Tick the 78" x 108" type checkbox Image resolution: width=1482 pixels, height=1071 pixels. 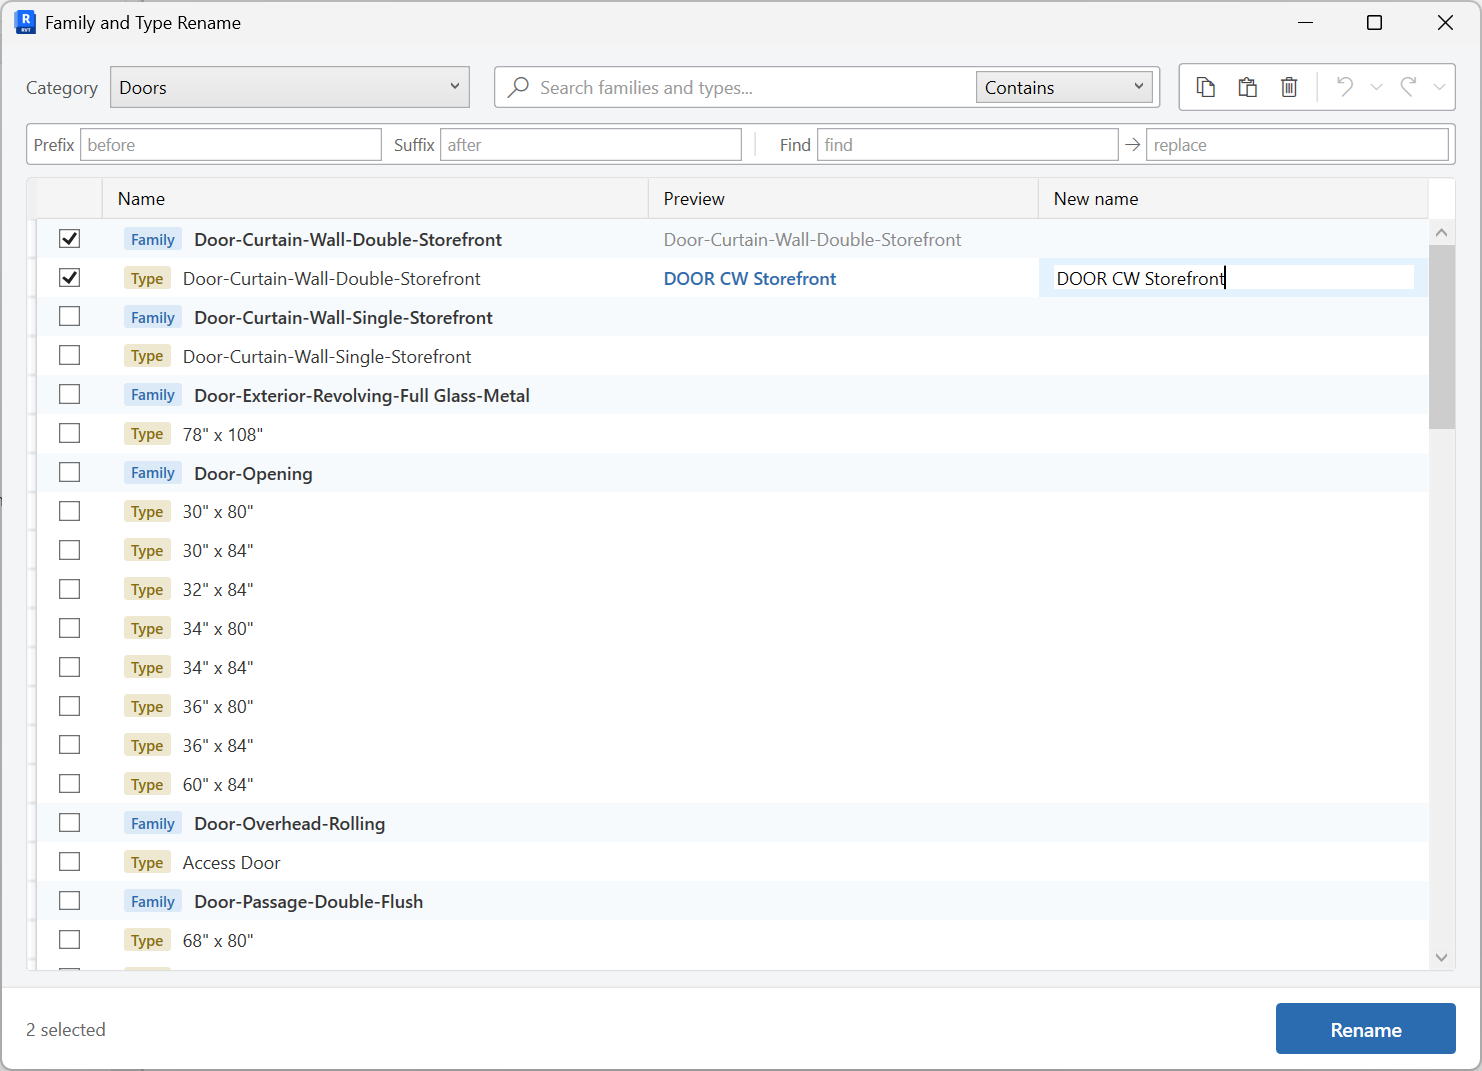point(69,433)
